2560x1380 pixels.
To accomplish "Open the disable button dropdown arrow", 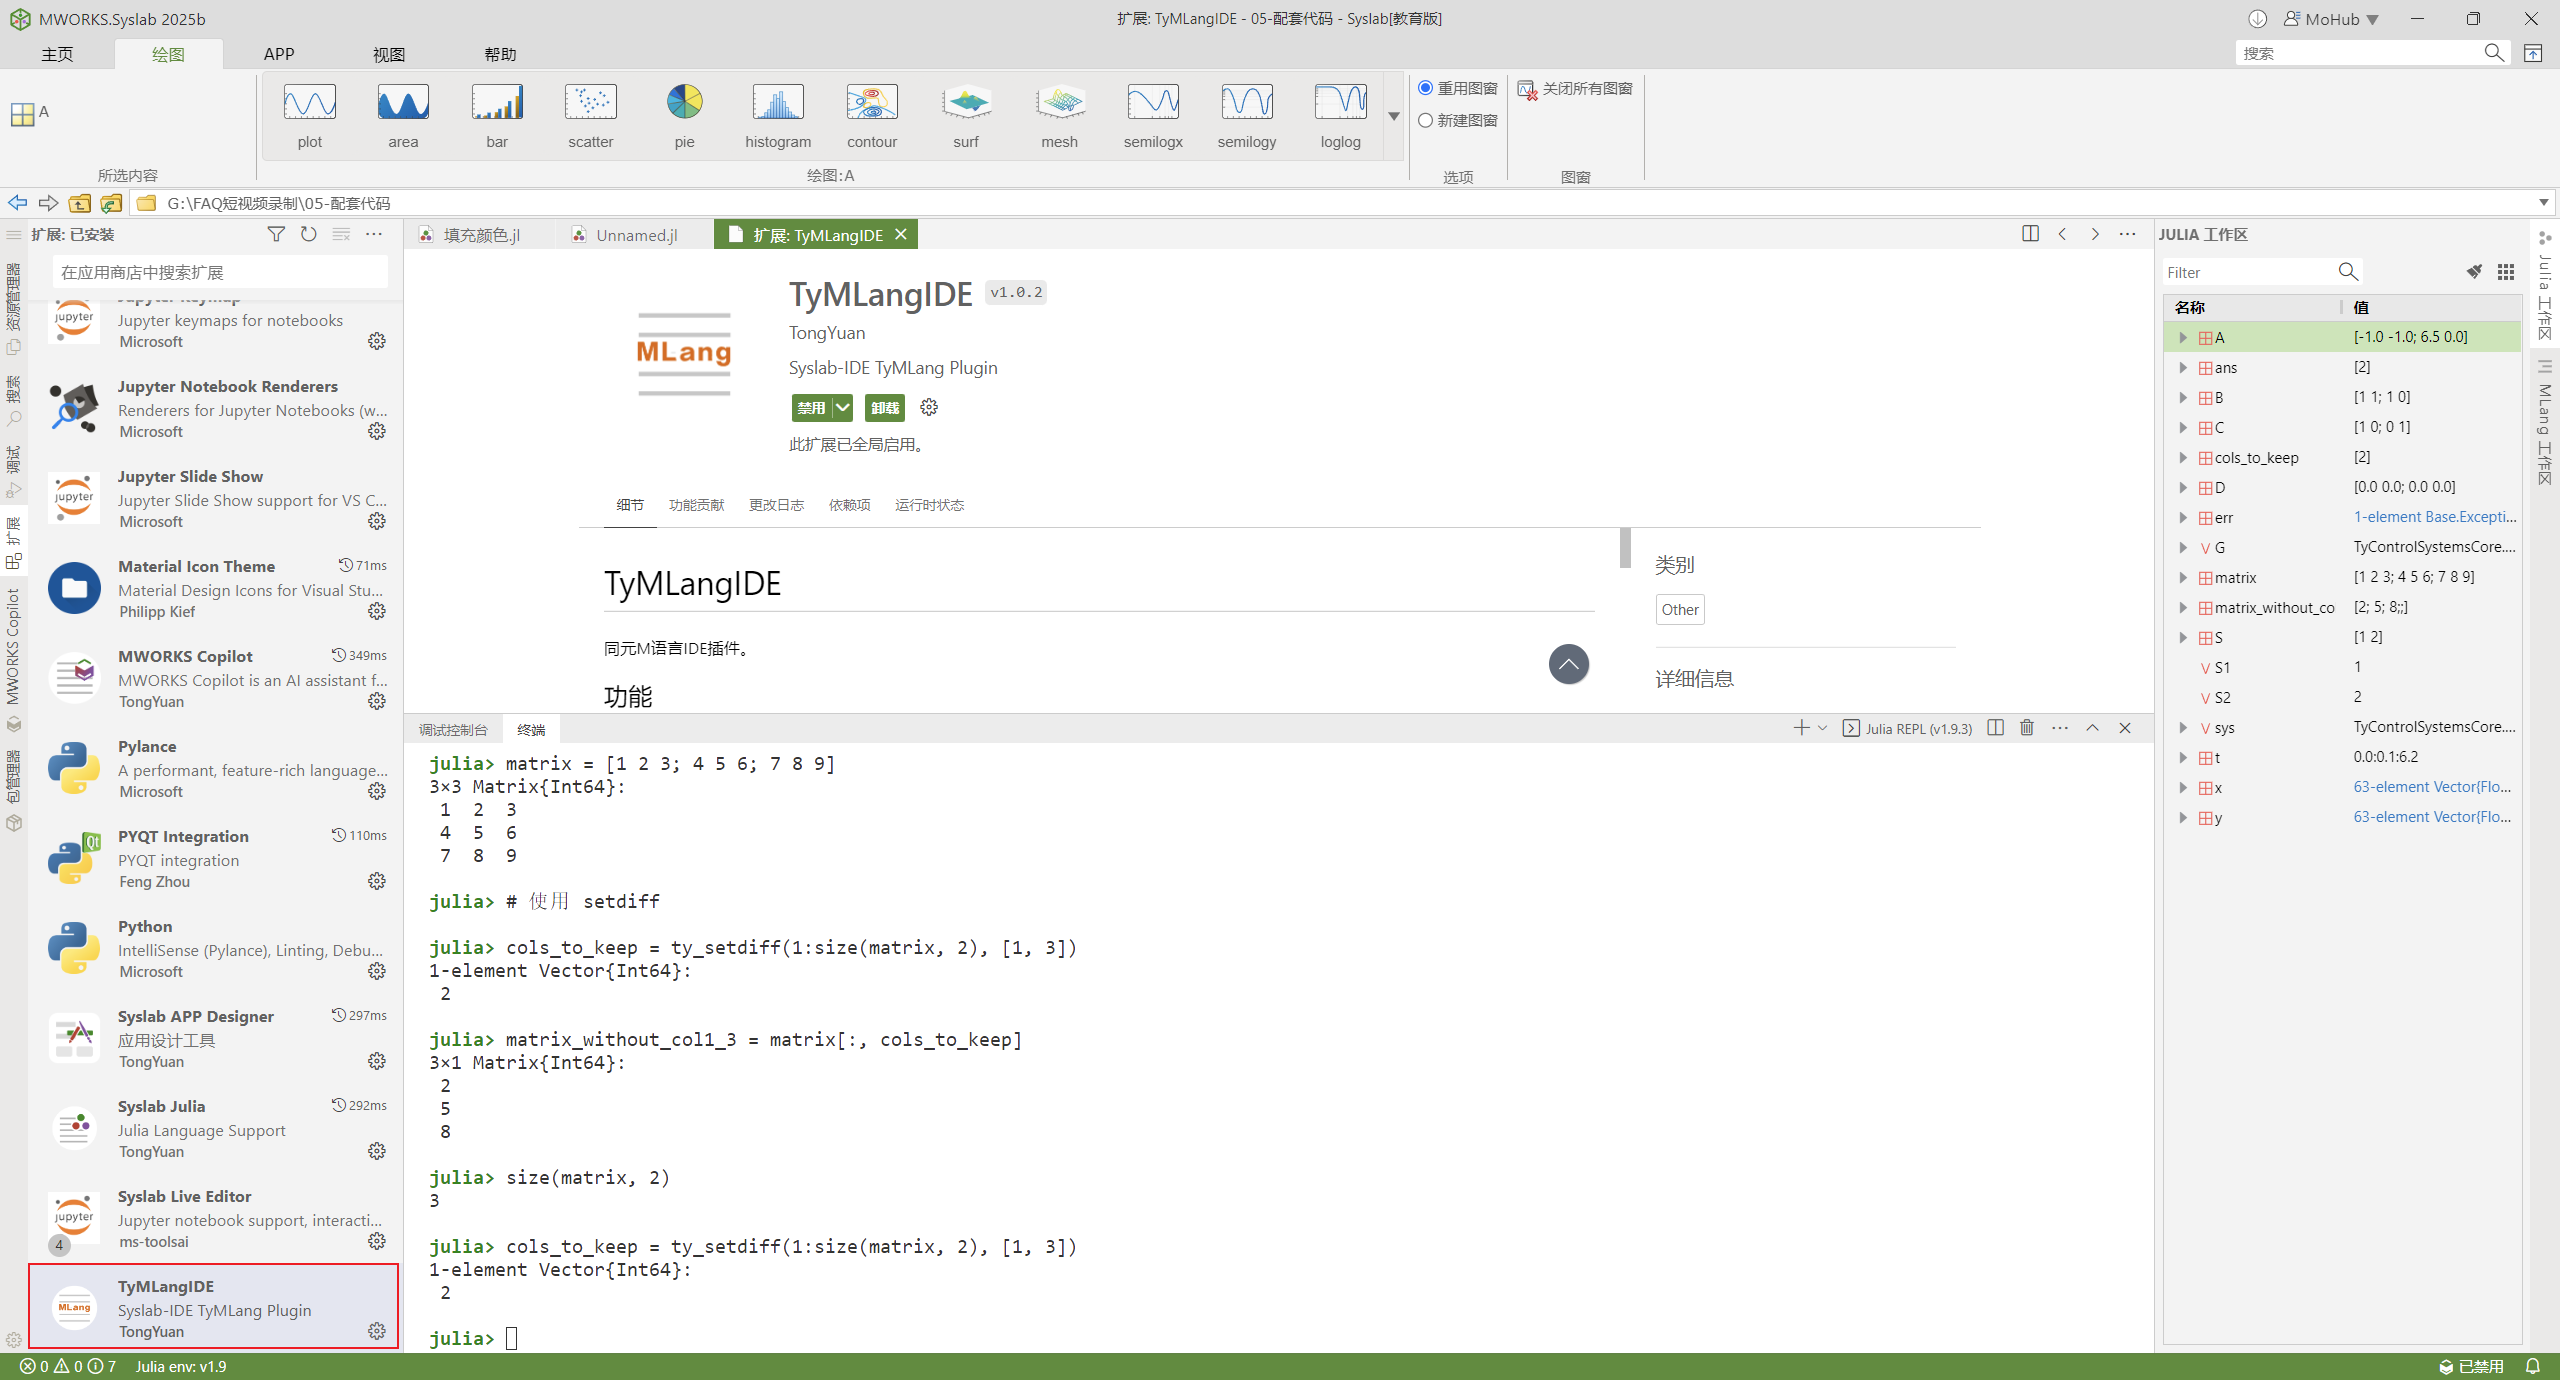I will [843, 407].
